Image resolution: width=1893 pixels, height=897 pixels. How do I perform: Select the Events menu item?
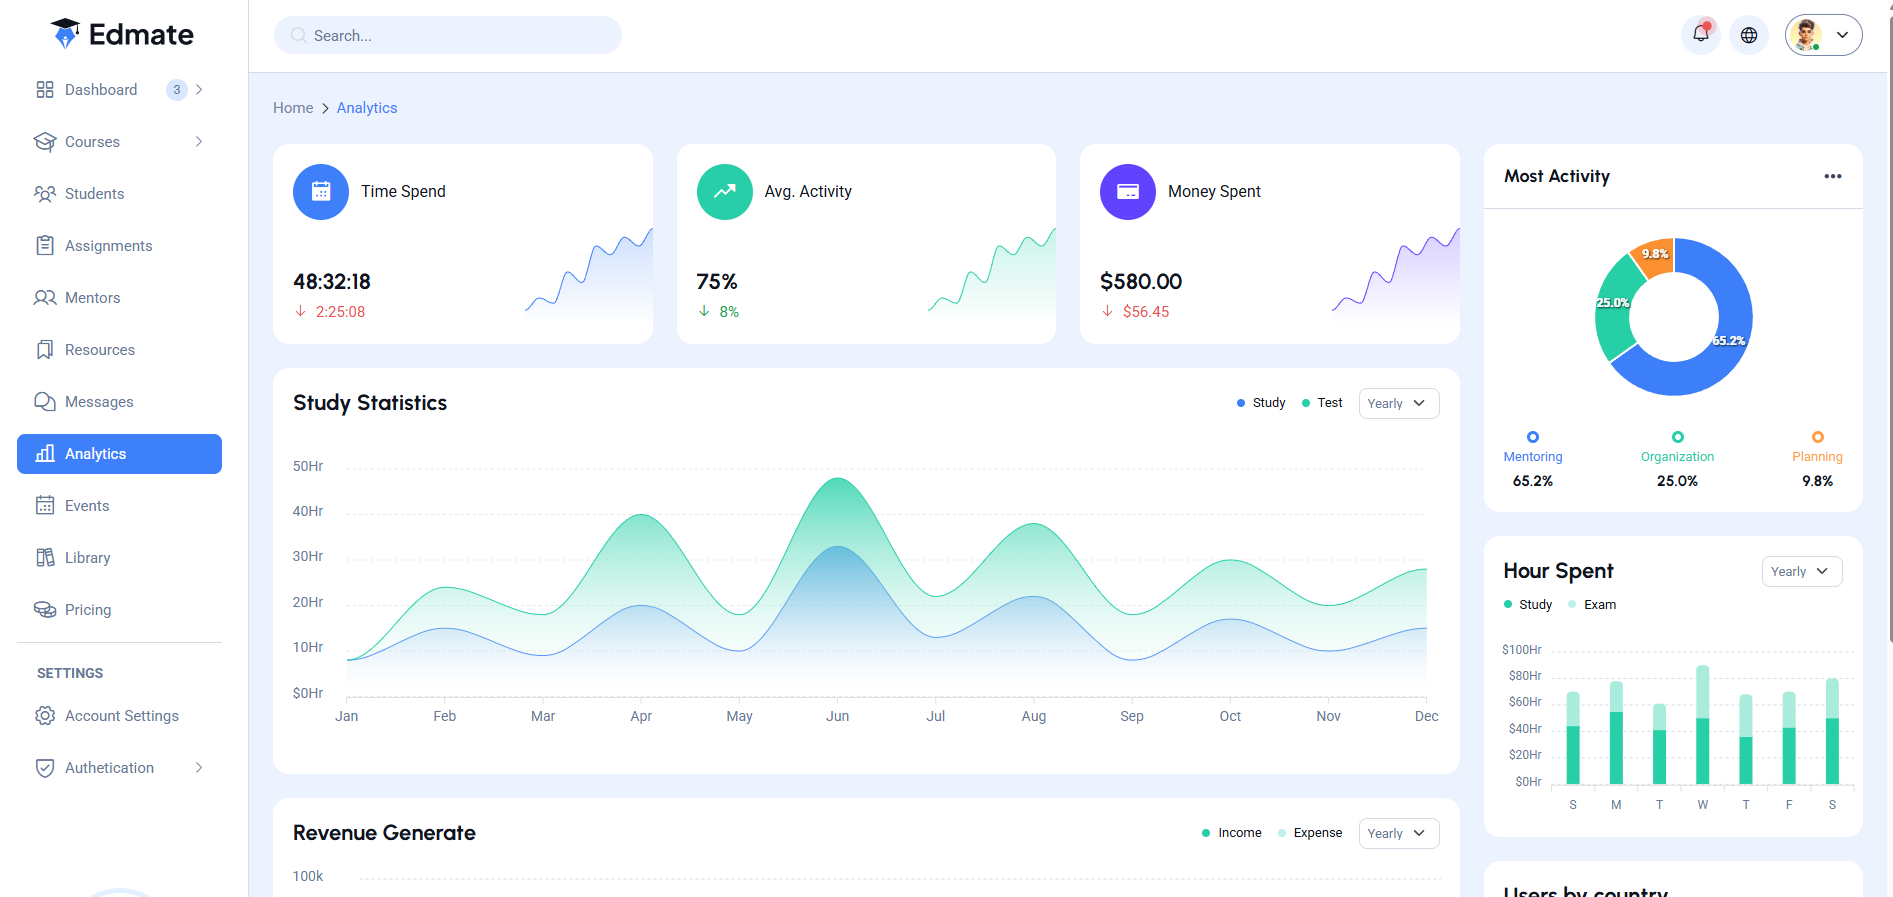[120, 506]
